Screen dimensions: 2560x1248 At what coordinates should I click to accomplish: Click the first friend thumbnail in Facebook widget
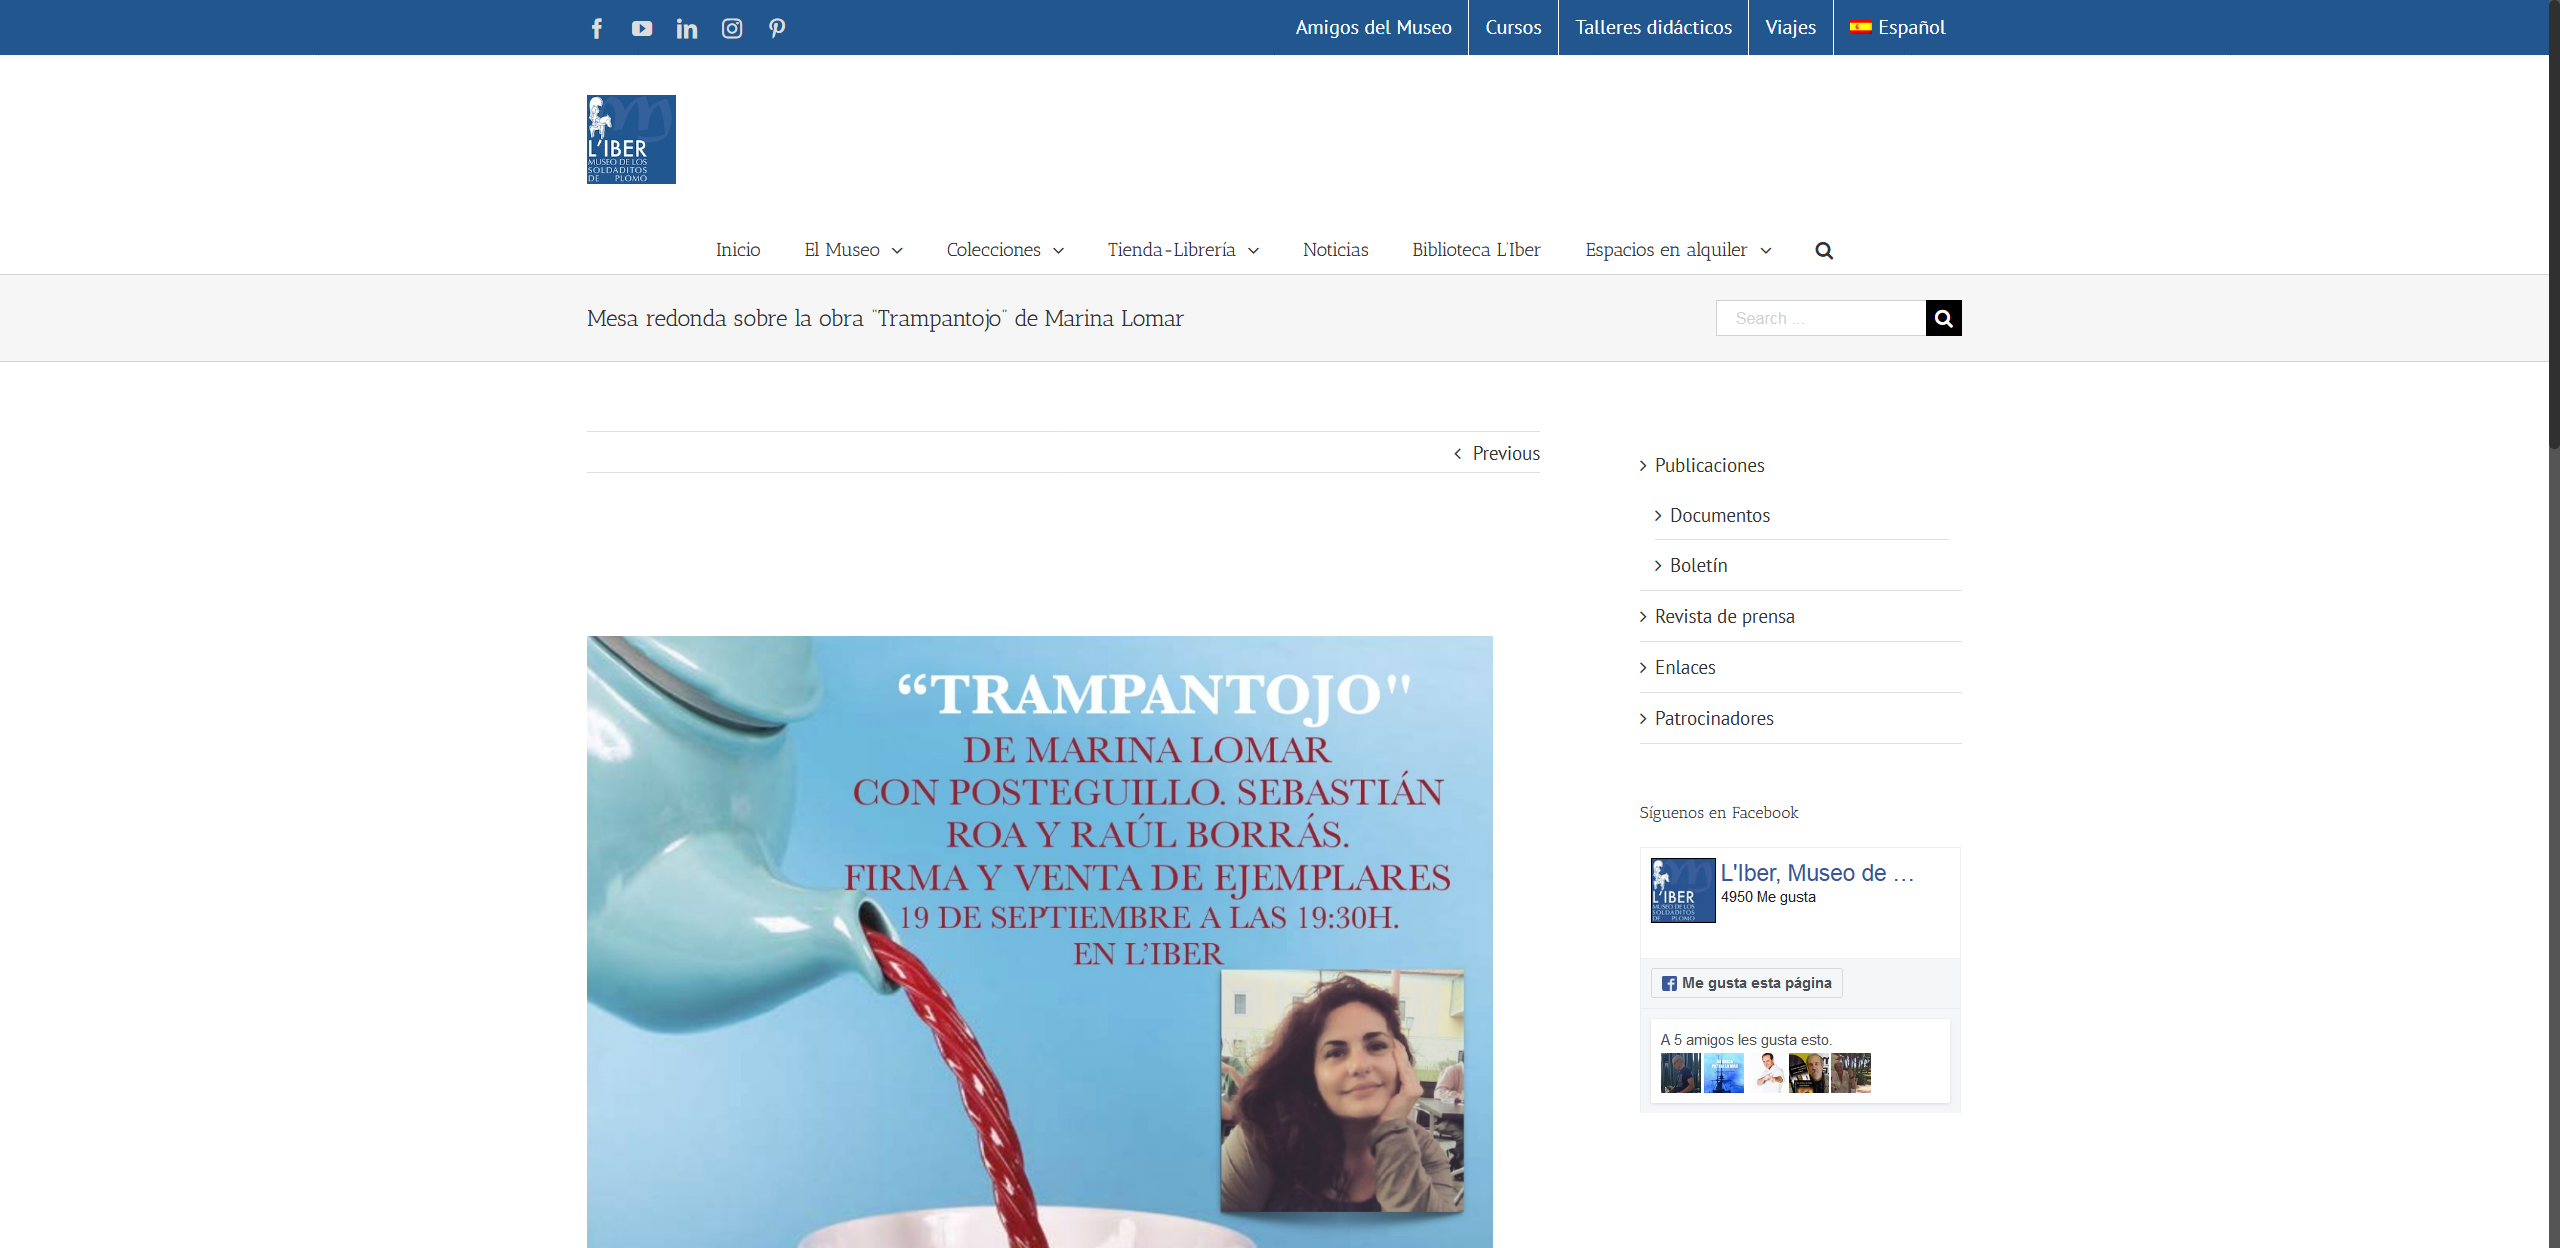1680,1073
